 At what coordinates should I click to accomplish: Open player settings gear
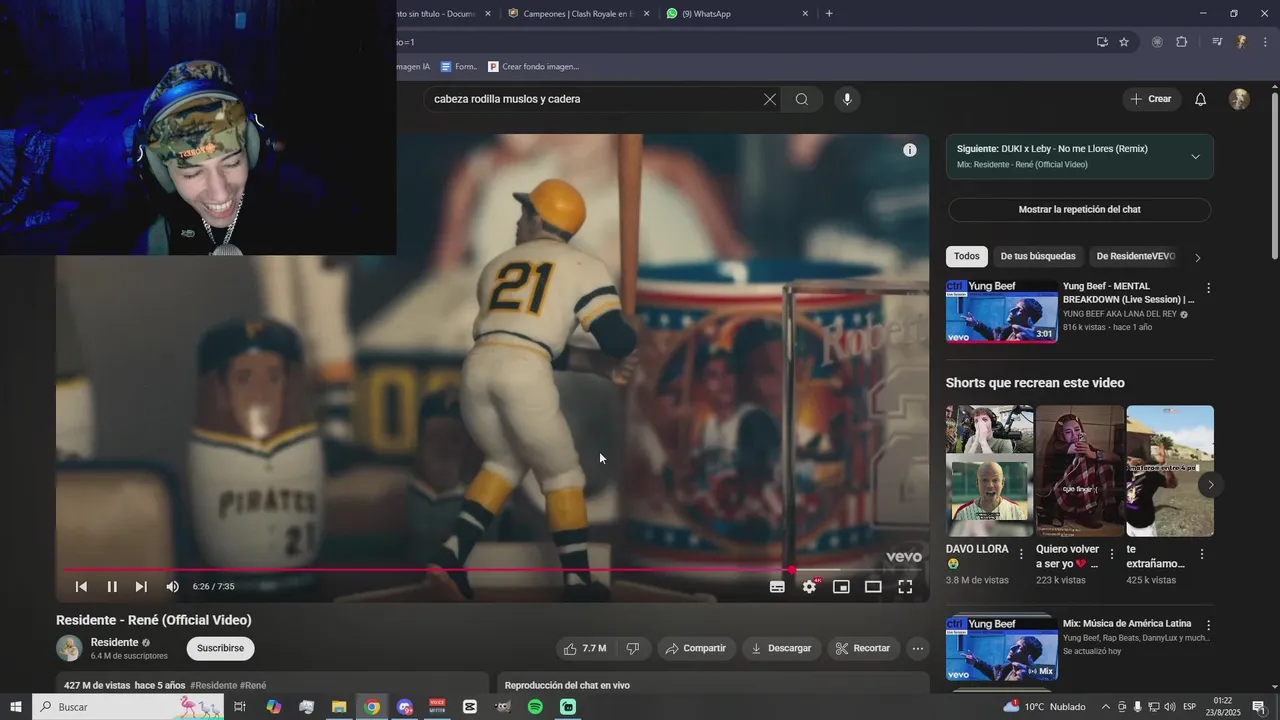[809, 587]
